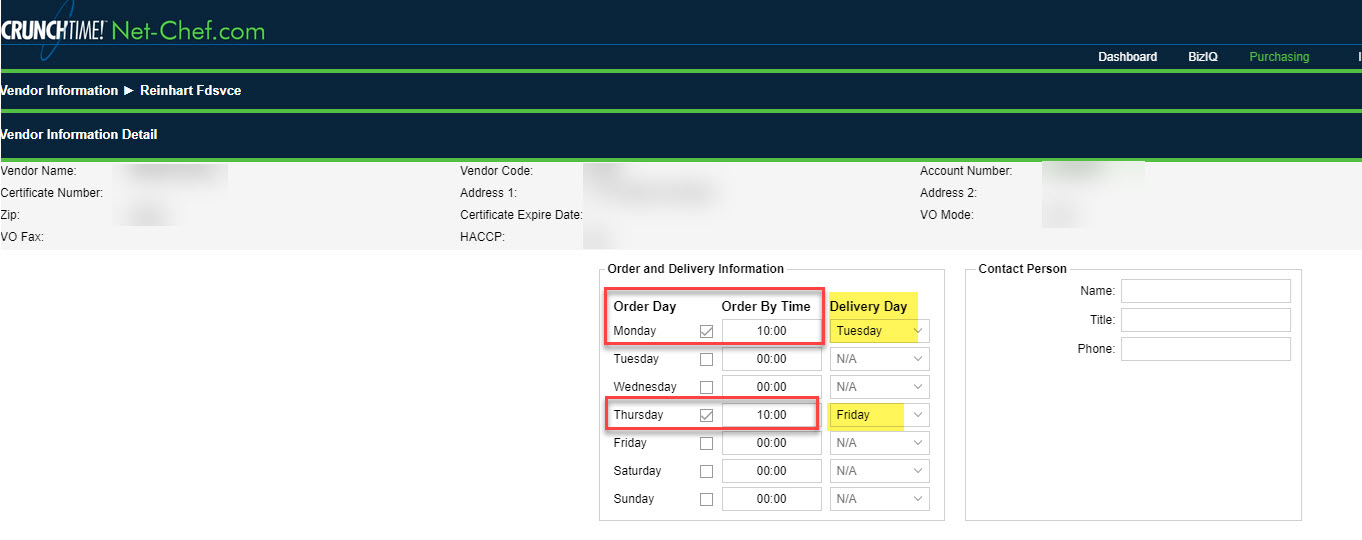Edit Thursday's Order By Time field
The height and width of the screenshot is (540, 1362).
click(771, 415)
